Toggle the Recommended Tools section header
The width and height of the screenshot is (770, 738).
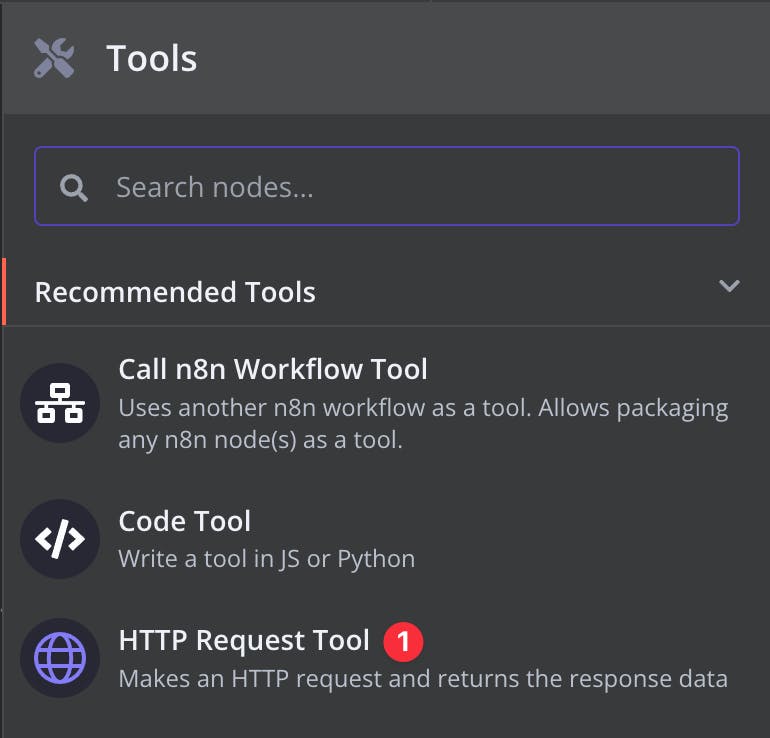[x=175, y=292]
